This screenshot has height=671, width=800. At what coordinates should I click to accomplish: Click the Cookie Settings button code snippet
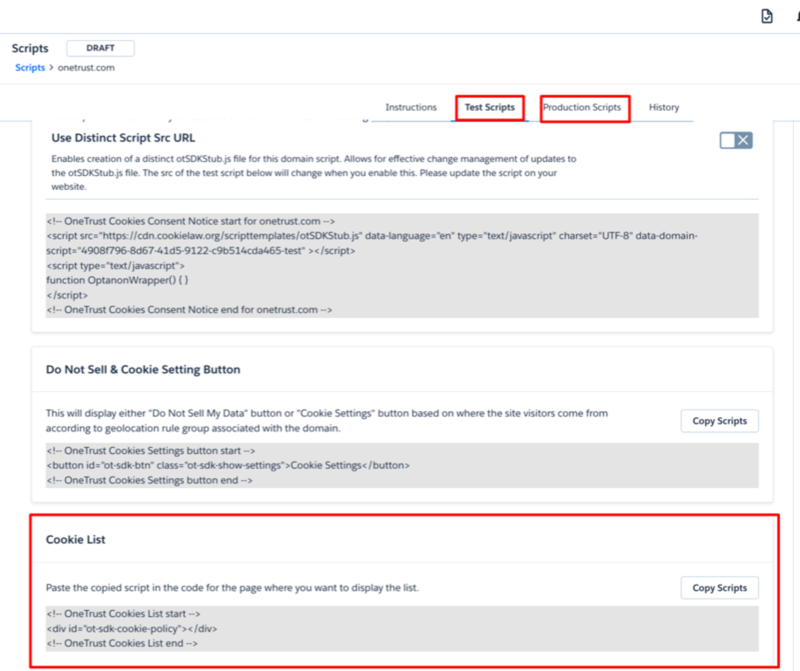click(x=226, y=465)
